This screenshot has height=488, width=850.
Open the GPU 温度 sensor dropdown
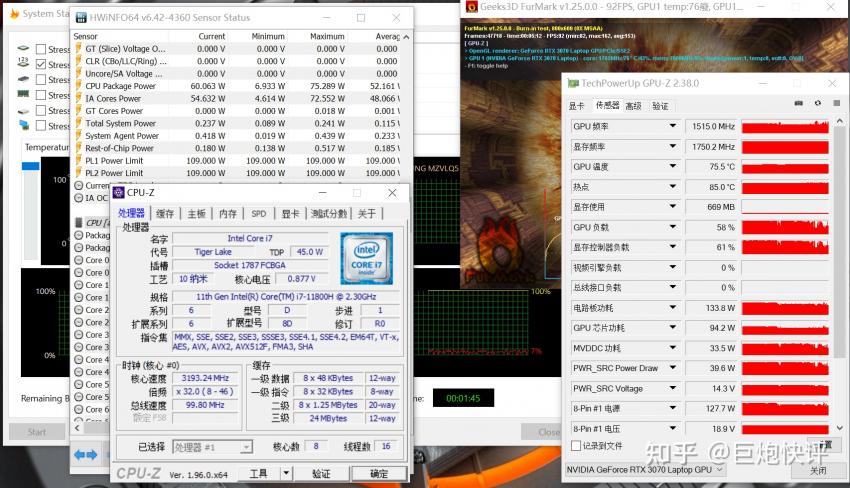click(x=673, y=166)
